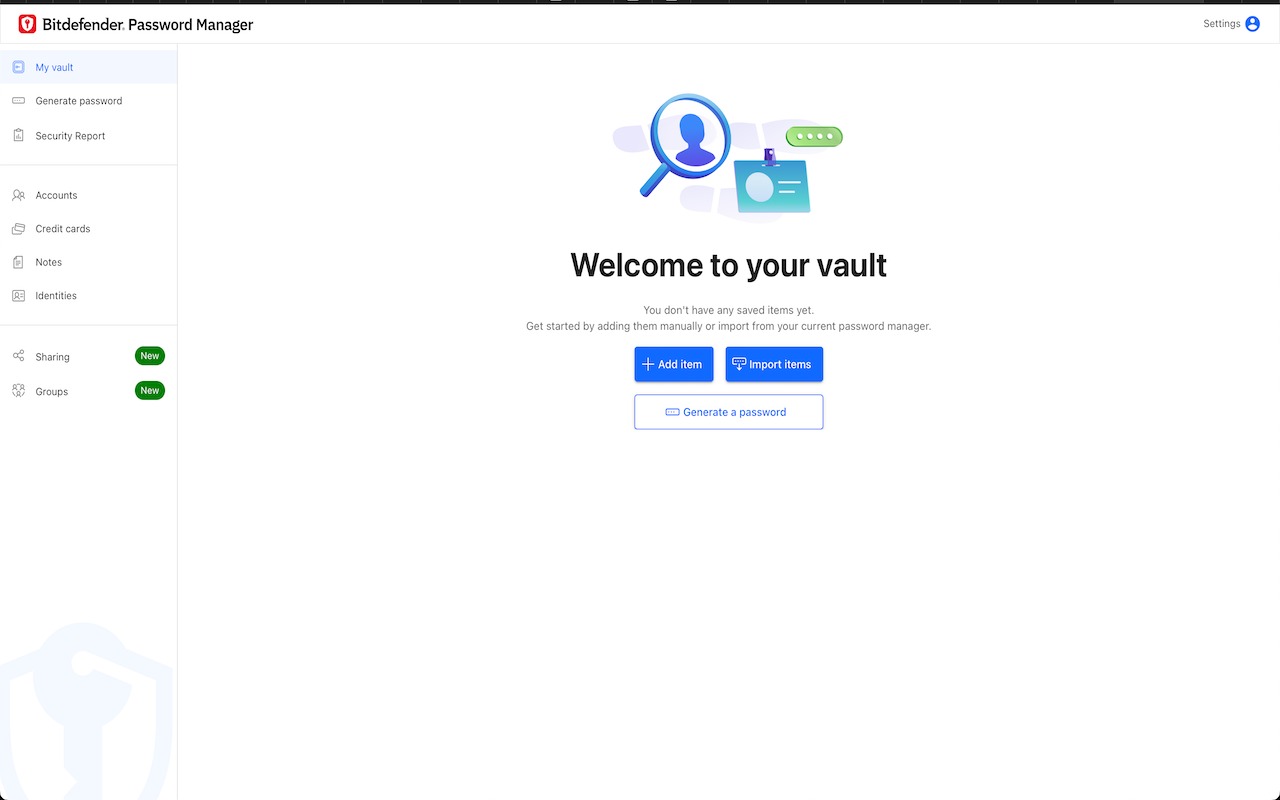The height and width of the screenshot is (800, 1280).
Task: Open Security Report clipboard icon
Action: click(18, 135)
